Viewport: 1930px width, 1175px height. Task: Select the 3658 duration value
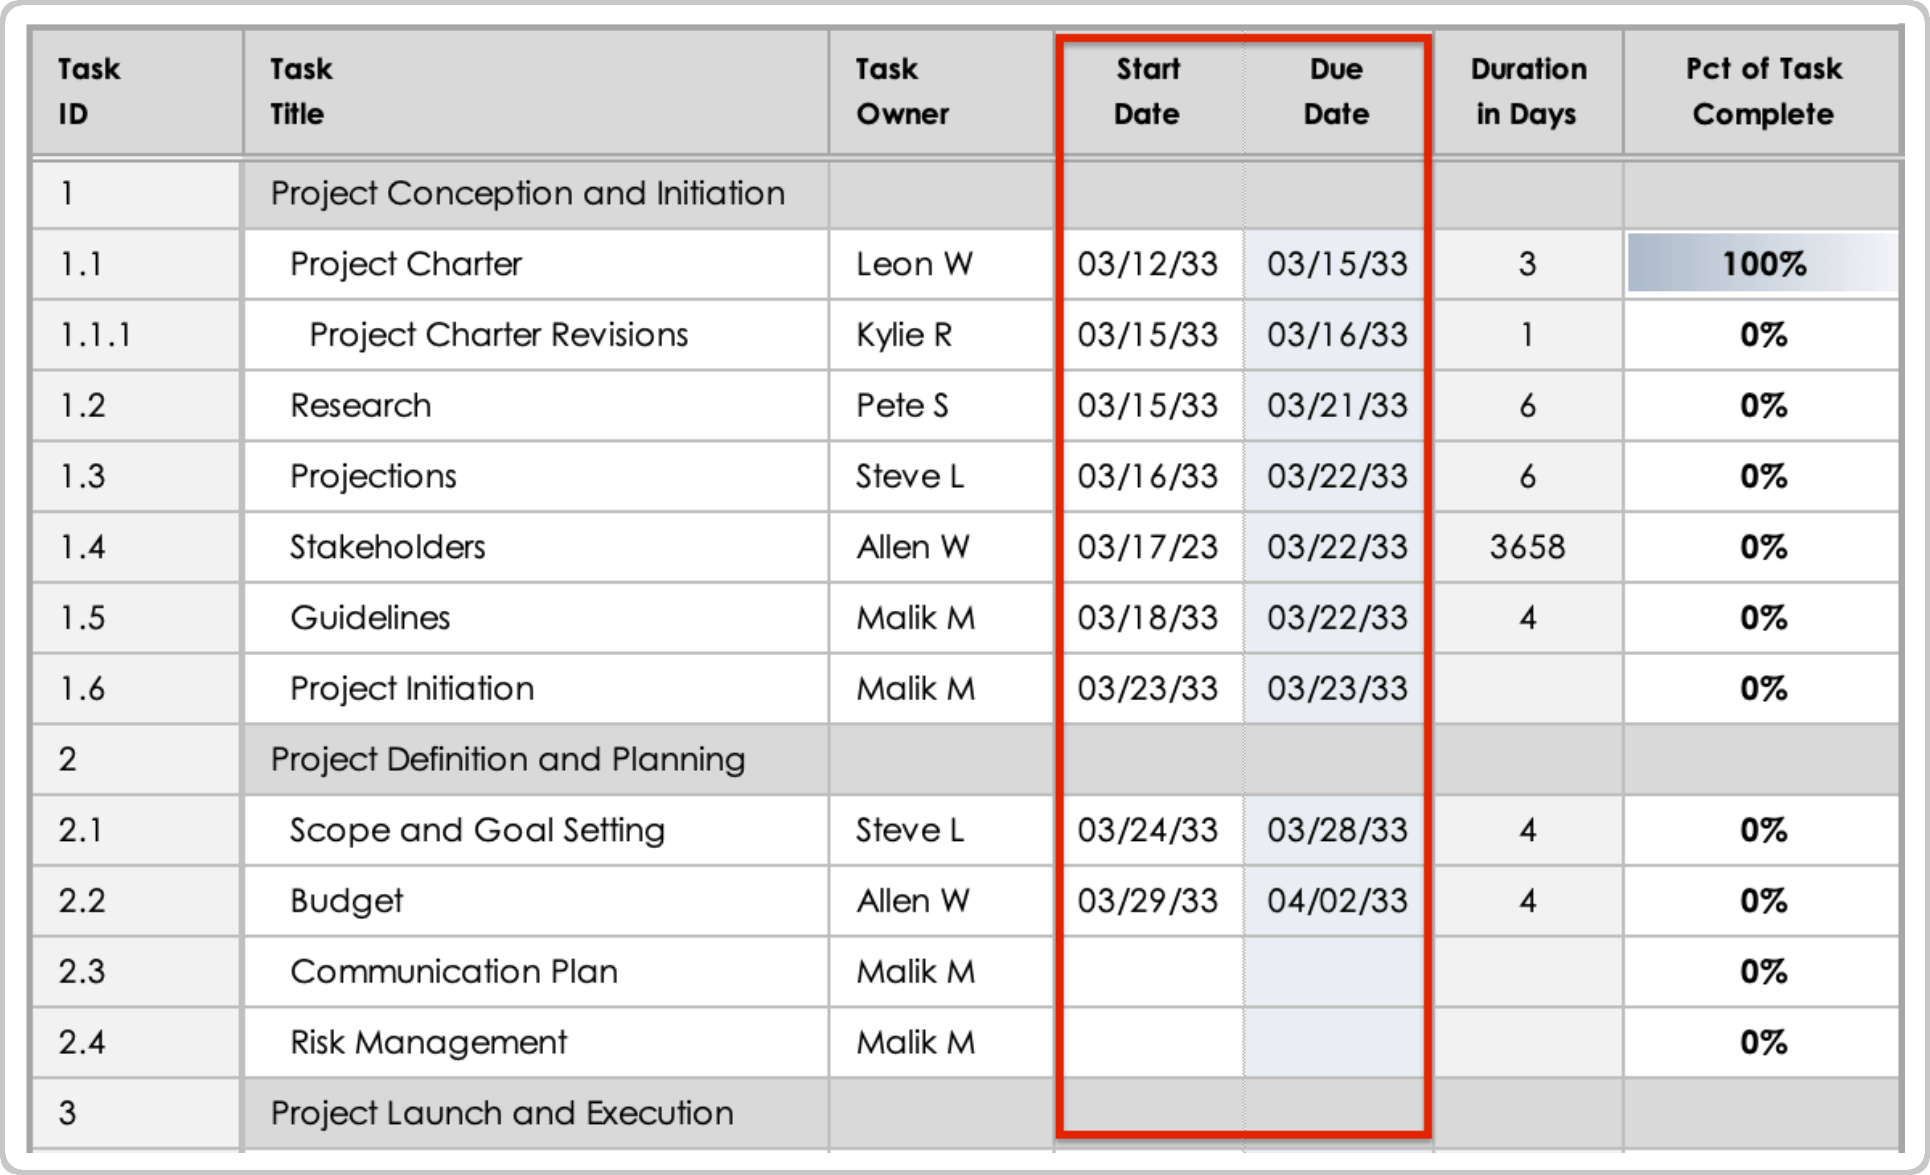pyautogui.click(x=1528, y=546)
